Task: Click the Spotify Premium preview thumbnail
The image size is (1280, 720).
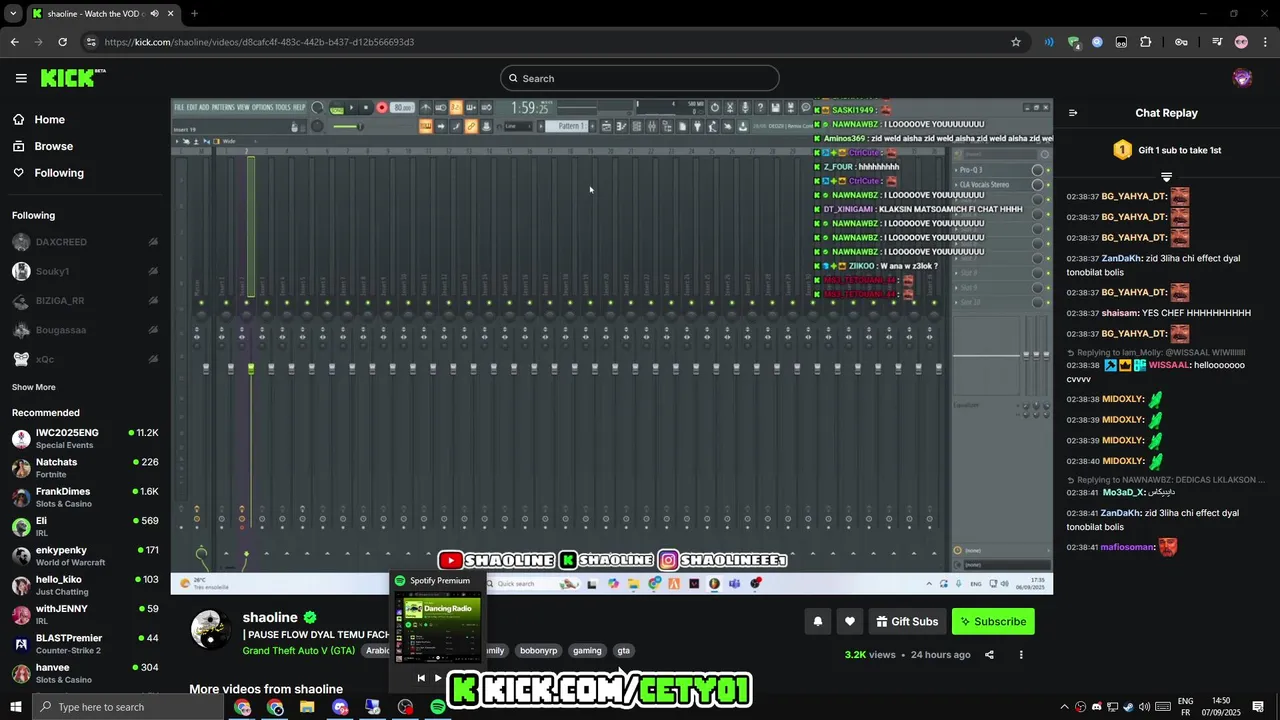Action: 437,628
